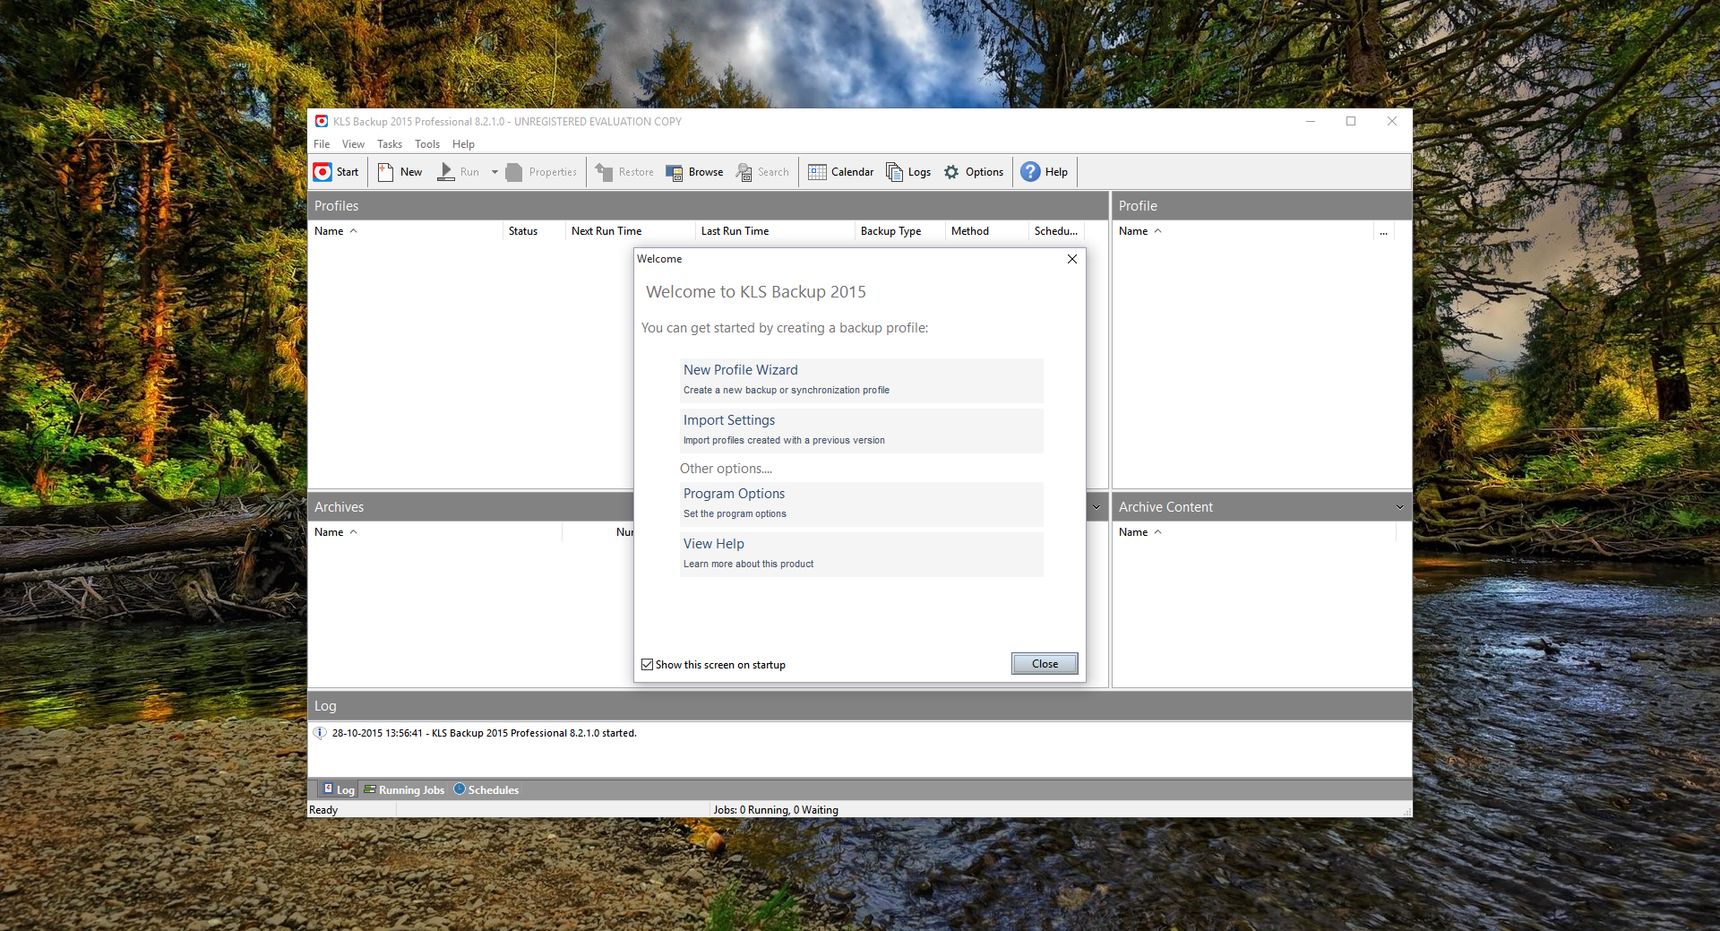Dismiss Welcome dialog with X button
The height and width of the screenshot is (931, 1720).
(1072, 259)
